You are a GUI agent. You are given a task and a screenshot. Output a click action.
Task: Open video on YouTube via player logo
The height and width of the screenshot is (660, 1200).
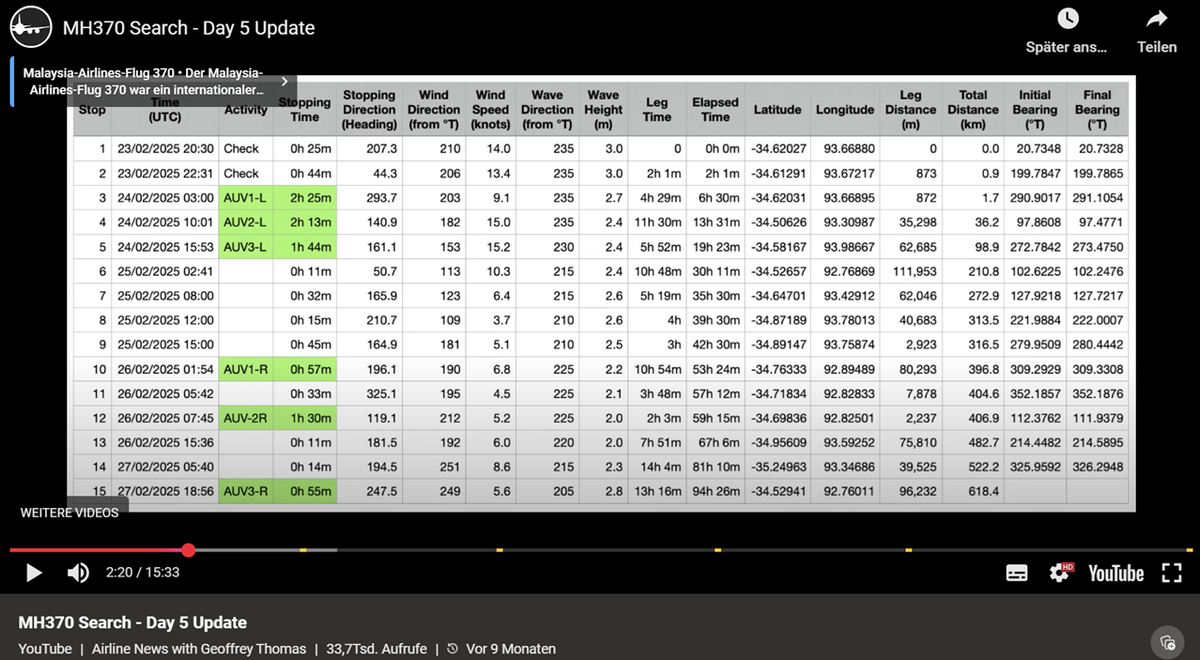(x=1115, y=573)
